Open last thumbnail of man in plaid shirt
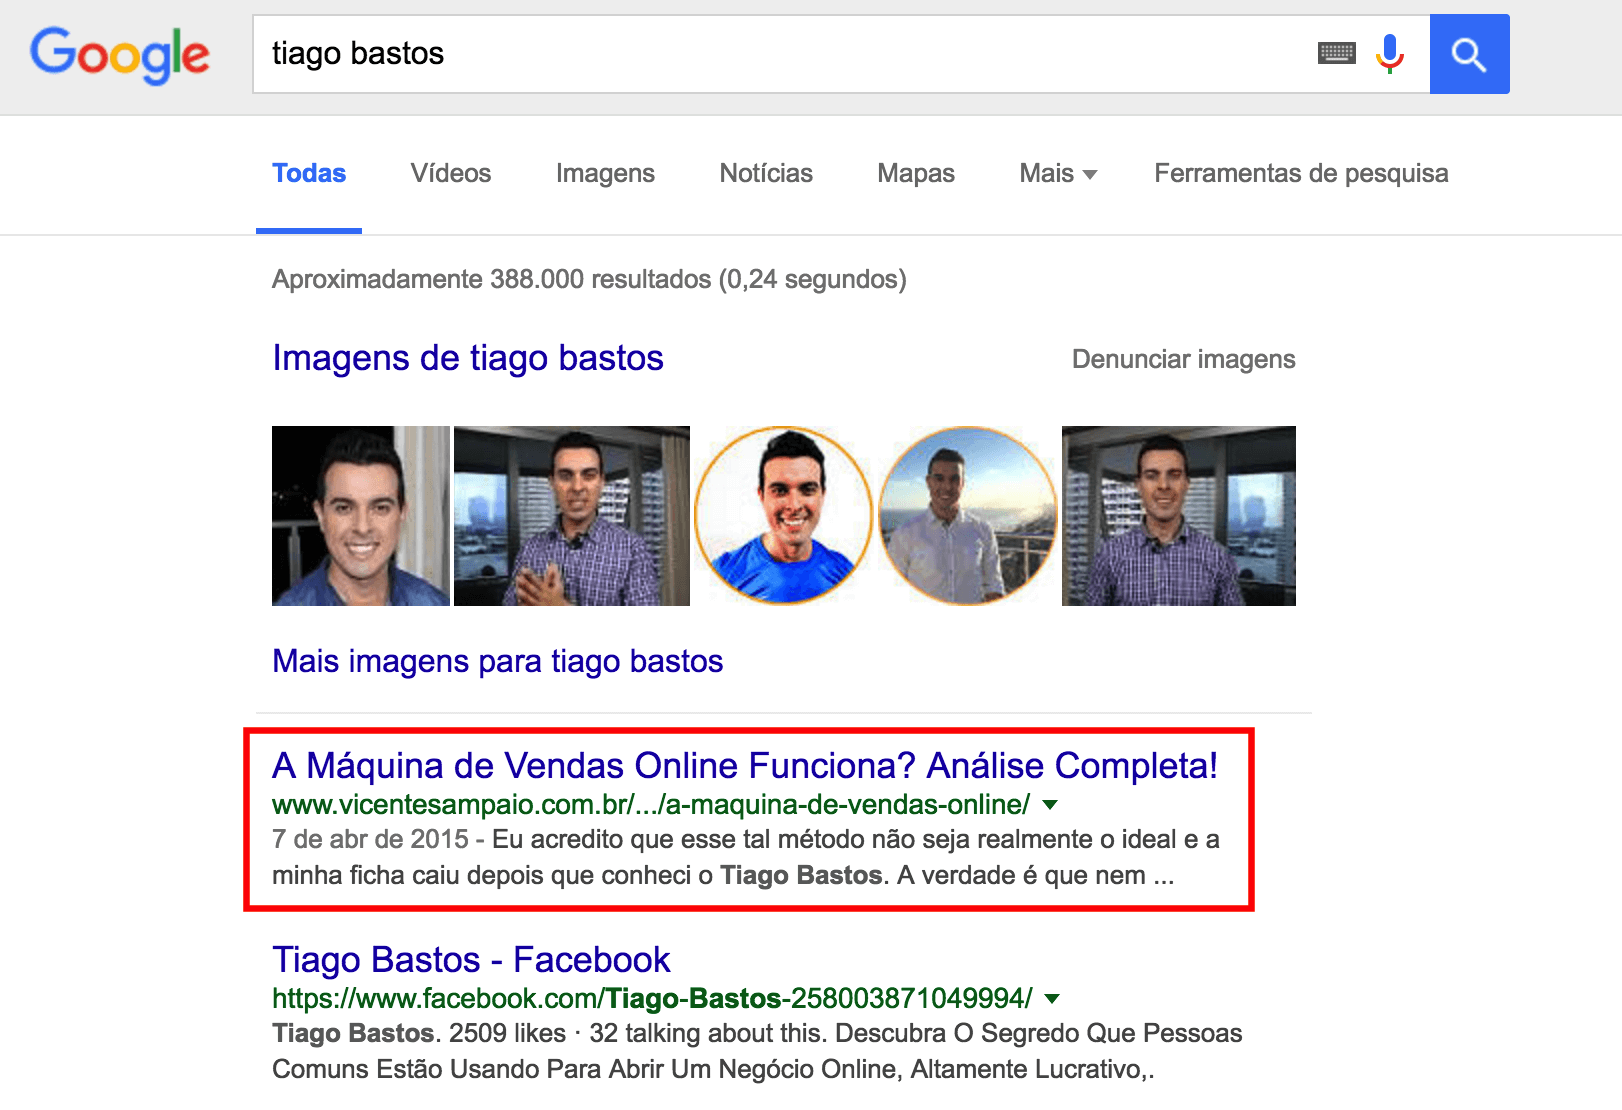Image resolution: width=1622 pixels, height=1110 pixels. [x=1179, y=516]
